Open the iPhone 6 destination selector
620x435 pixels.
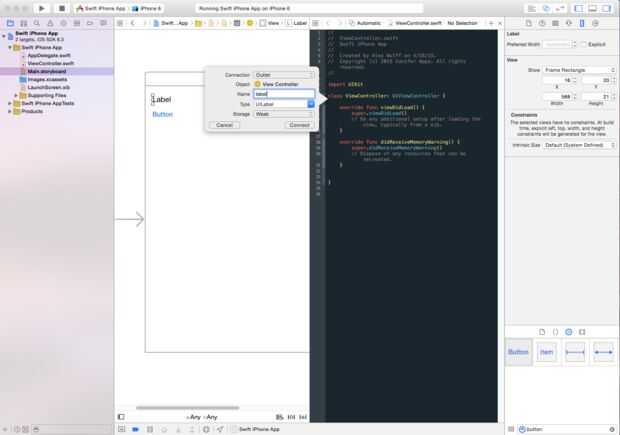[x=147, y=8]
